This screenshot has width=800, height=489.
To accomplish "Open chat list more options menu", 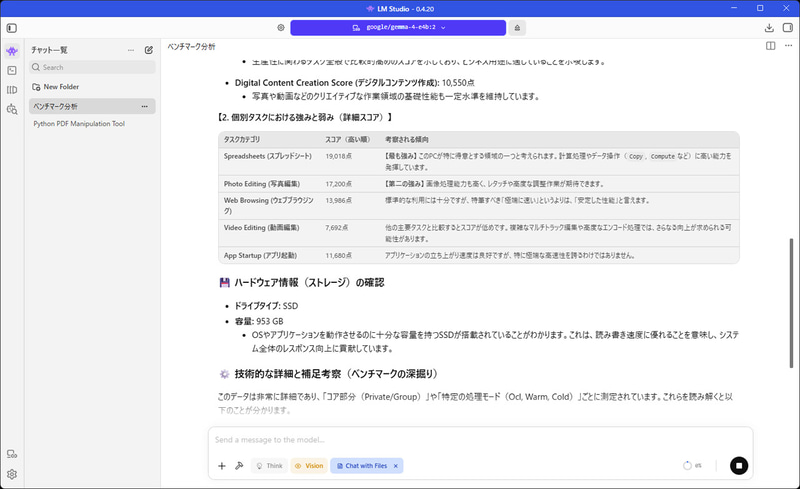I will pyautogui.click(x=131, y=50).
